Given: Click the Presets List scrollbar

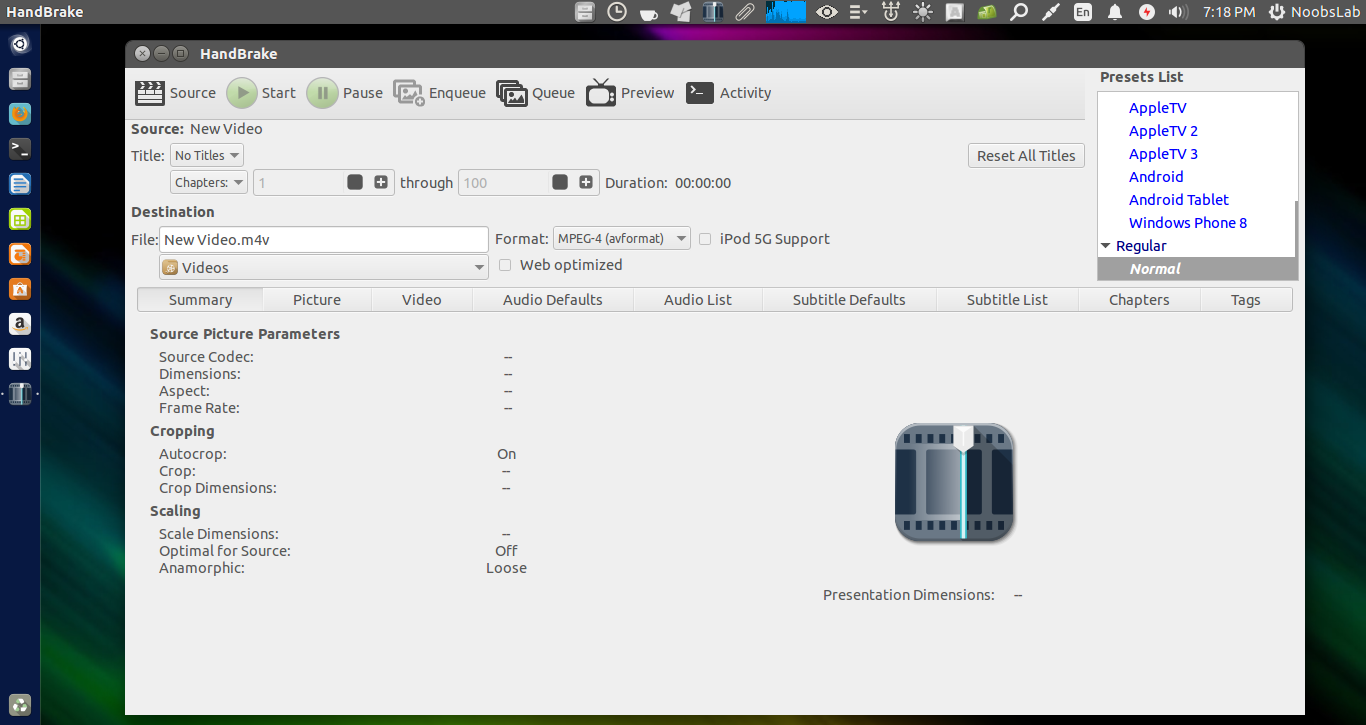Looking at the screenshot, I should point(1296,229).
